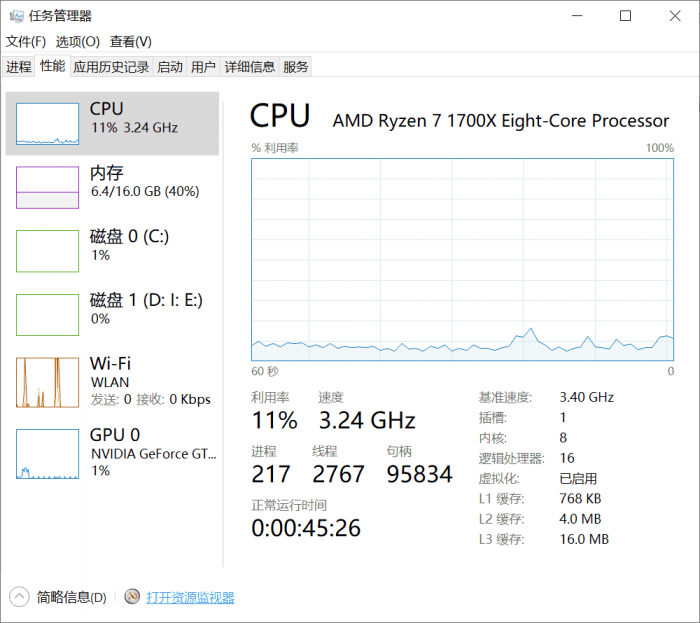The image size is (700, 623).
Task: Open 磁盘 1 (D: I: E:) graph
Action: (x=47, y=315)
